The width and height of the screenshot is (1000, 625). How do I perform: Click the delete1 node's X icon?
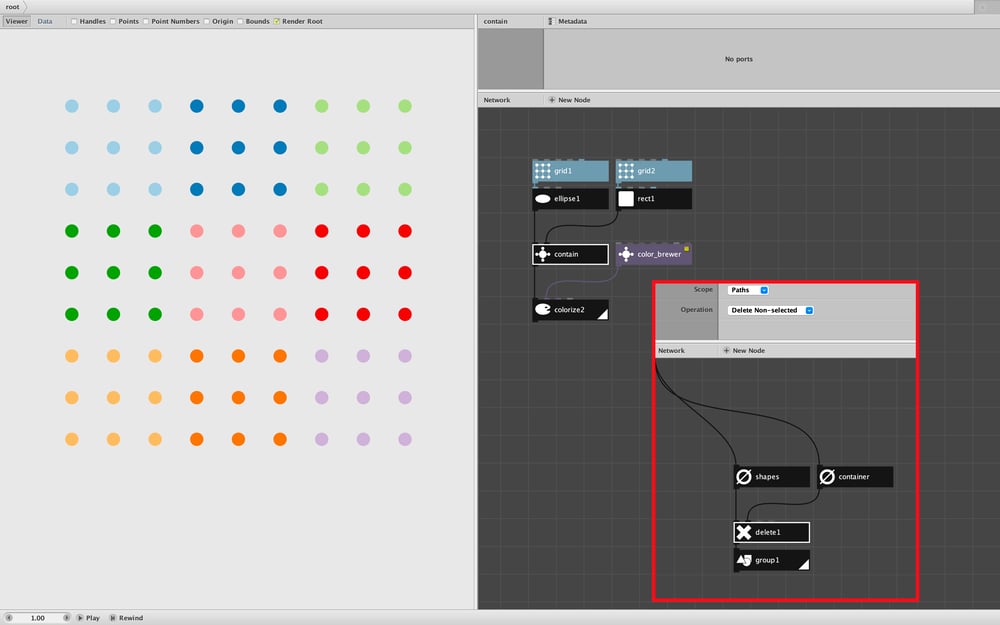click(744, 533)
